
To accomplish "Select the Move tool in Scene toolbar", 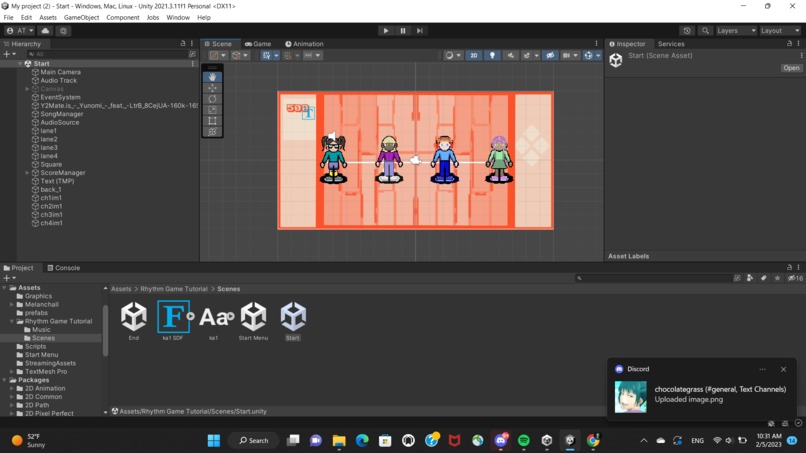I will [212, 88].
